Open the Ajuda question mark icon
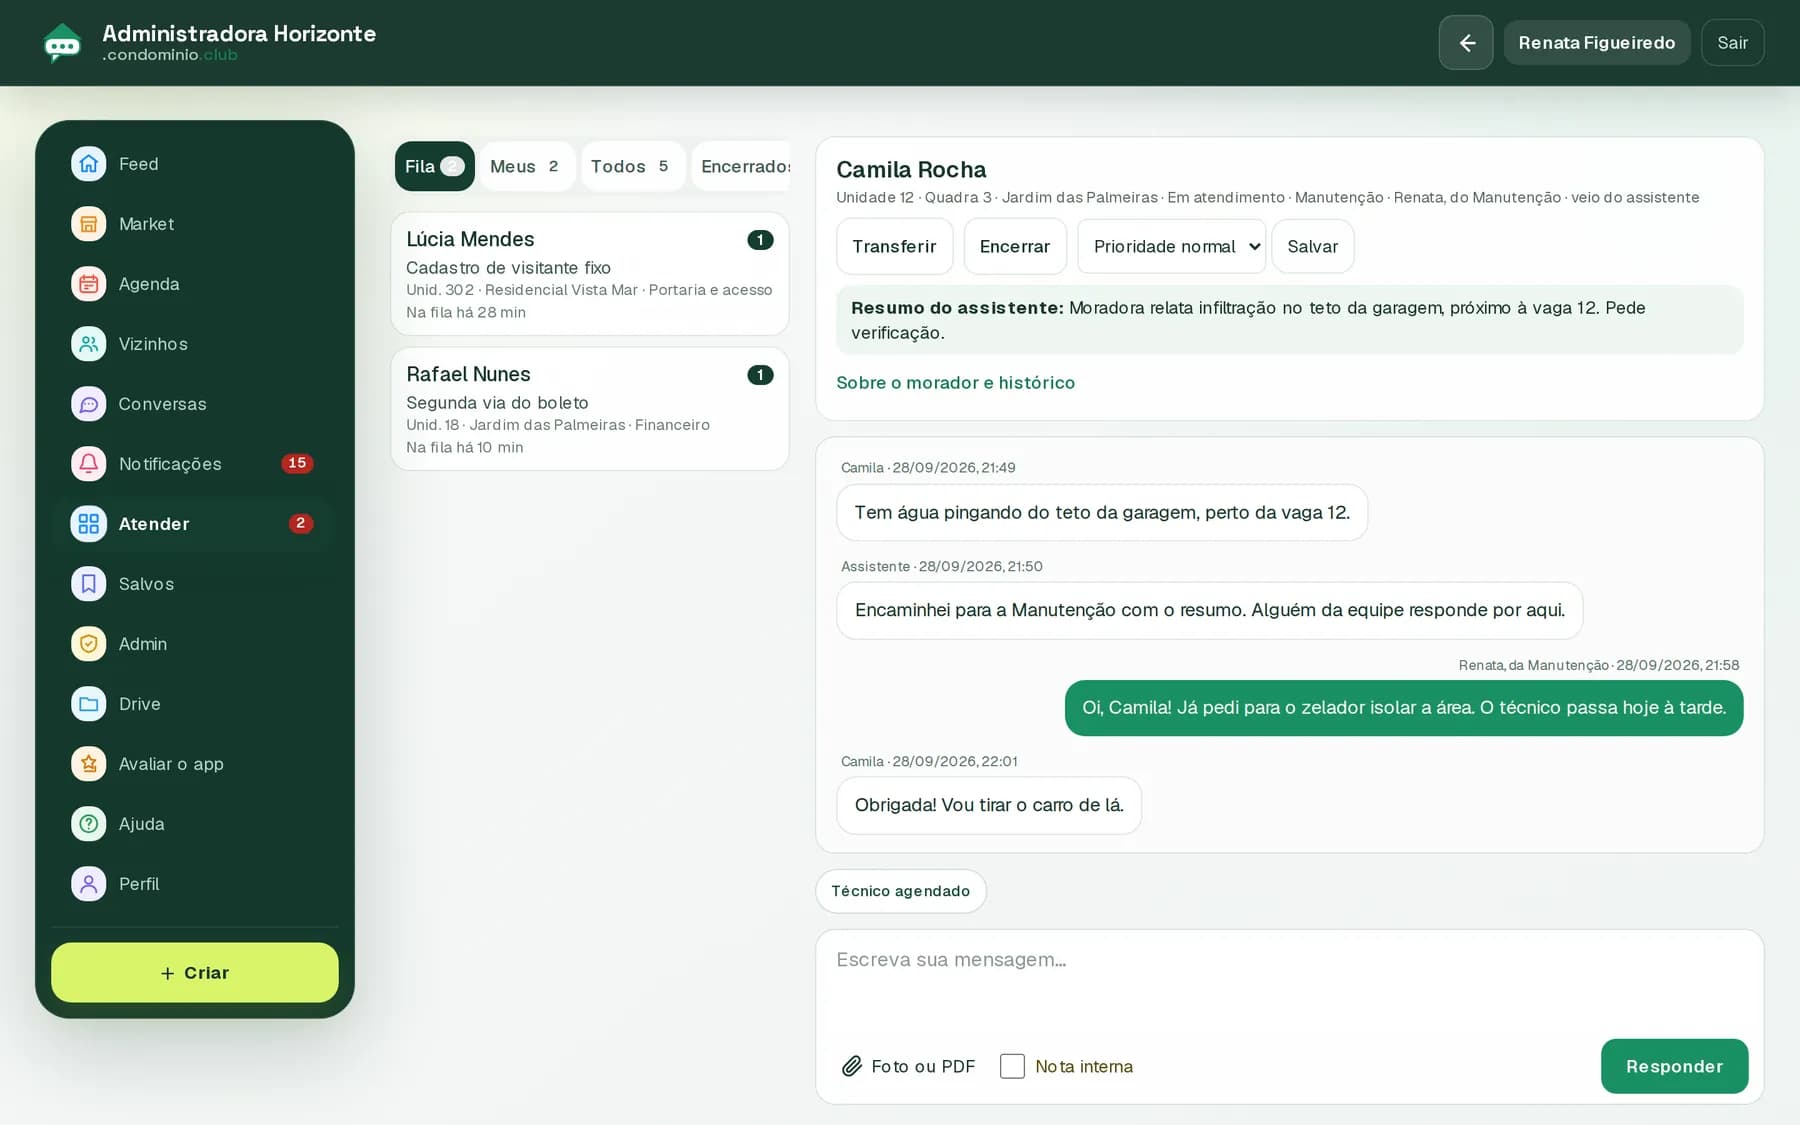The width and height of the screenshot is (1800, 1125). 88,824
